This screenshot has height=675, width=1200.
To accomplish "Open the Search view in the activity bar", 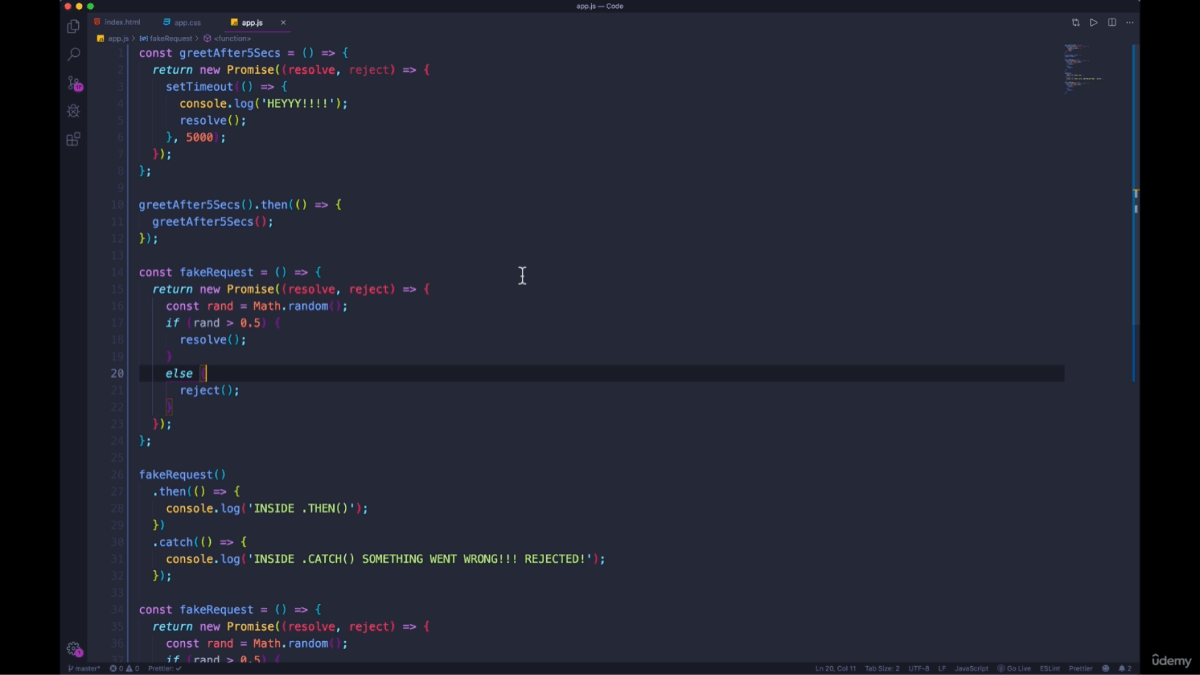I will click(x=73, y=54).
